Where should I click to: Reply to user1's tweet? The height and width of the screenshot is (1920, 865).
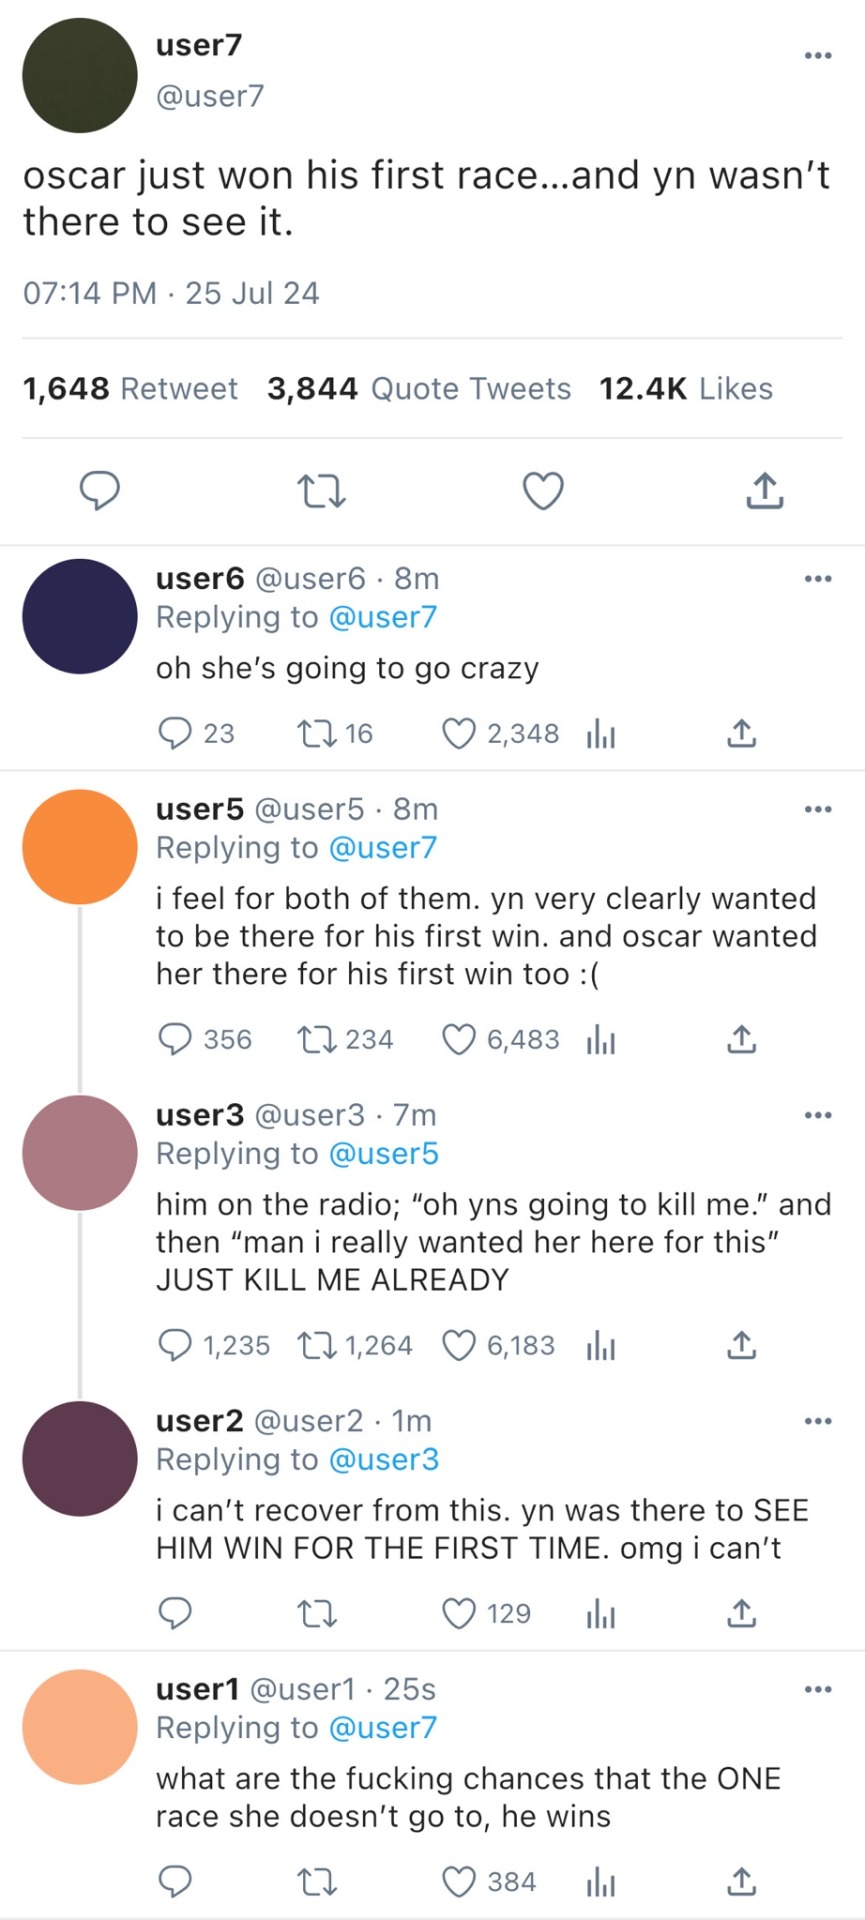click(176, 1882)
